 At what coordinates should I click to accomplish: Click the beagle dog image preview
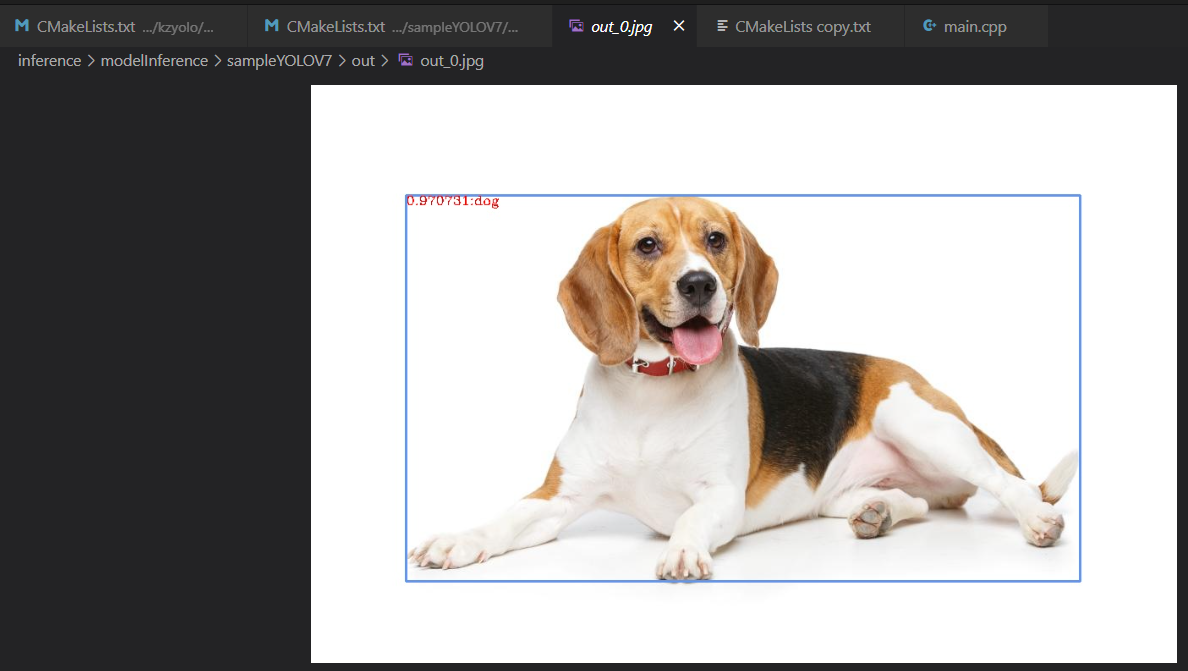pyautogui.click(x=743, y=374)
